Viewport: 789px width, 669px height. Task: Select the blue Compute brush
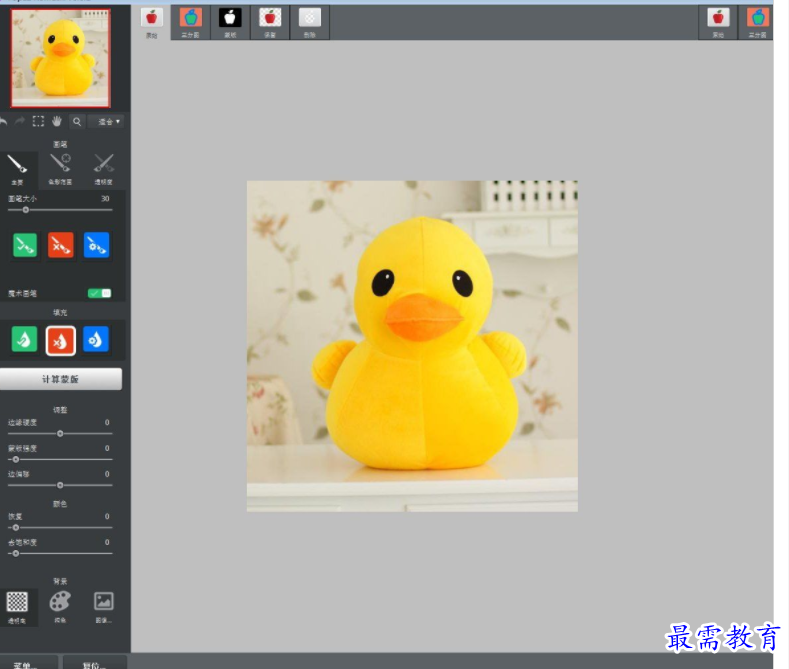[x=96, y=245]
